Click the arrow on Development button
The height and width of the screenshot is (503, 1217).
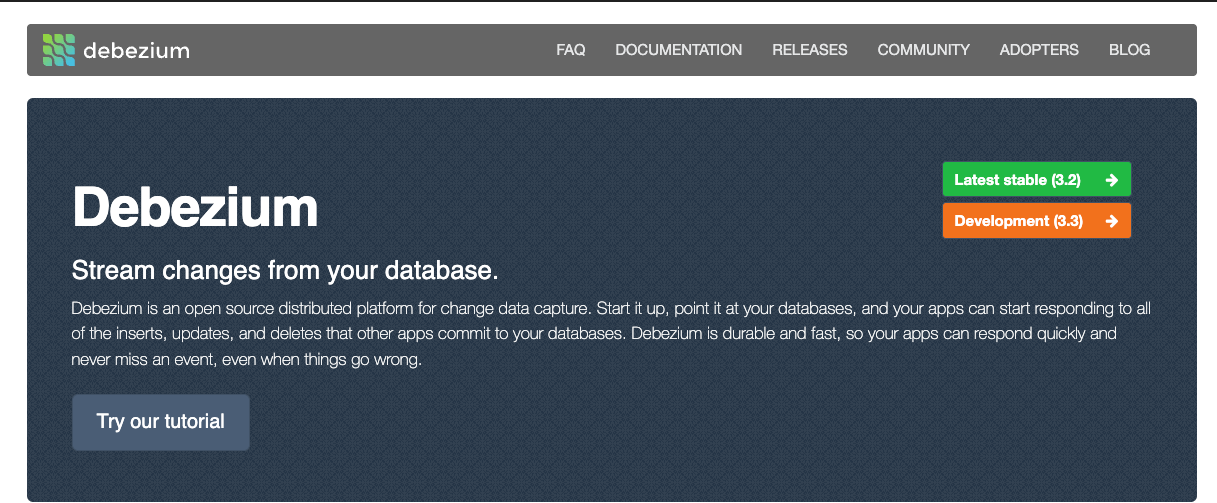(x=1111, y=221)
